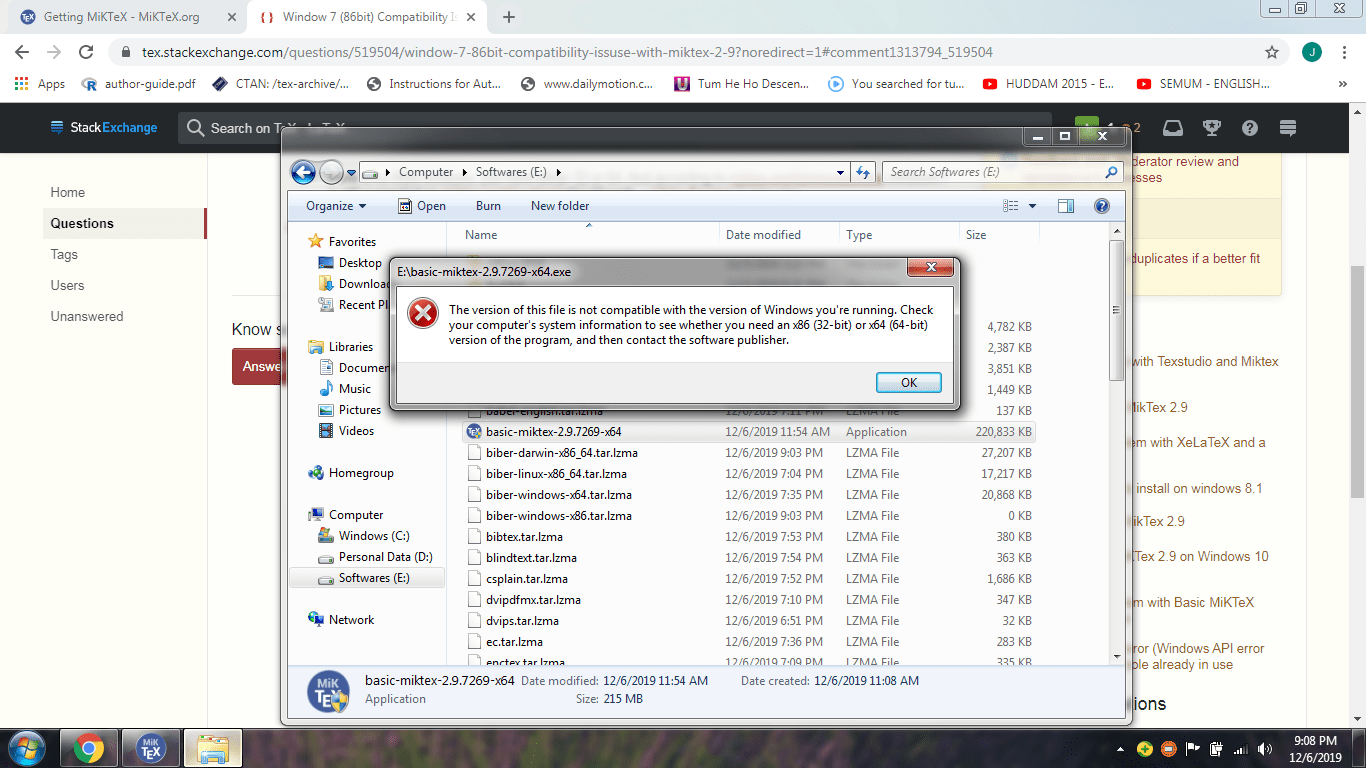
Task: Open the Videos library
Action: click(356, 431)
